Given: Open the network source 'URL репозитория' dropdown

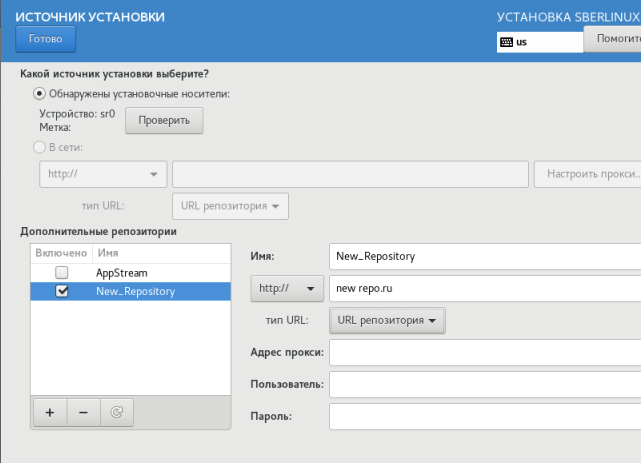Looking at the screenshot, I should pyautogui.click(x=230, y=205).
